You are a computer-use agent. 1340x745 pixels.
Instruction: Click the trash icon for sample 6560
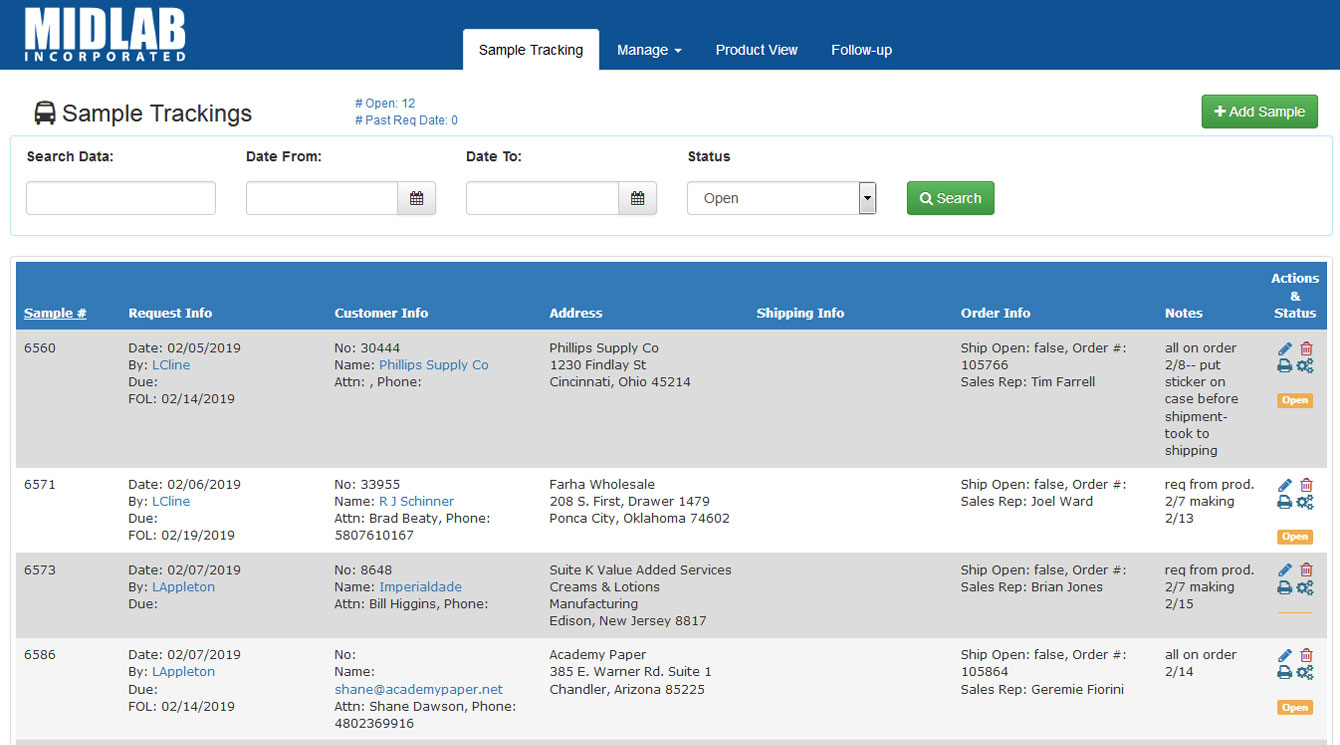[x=1306, y=349]
